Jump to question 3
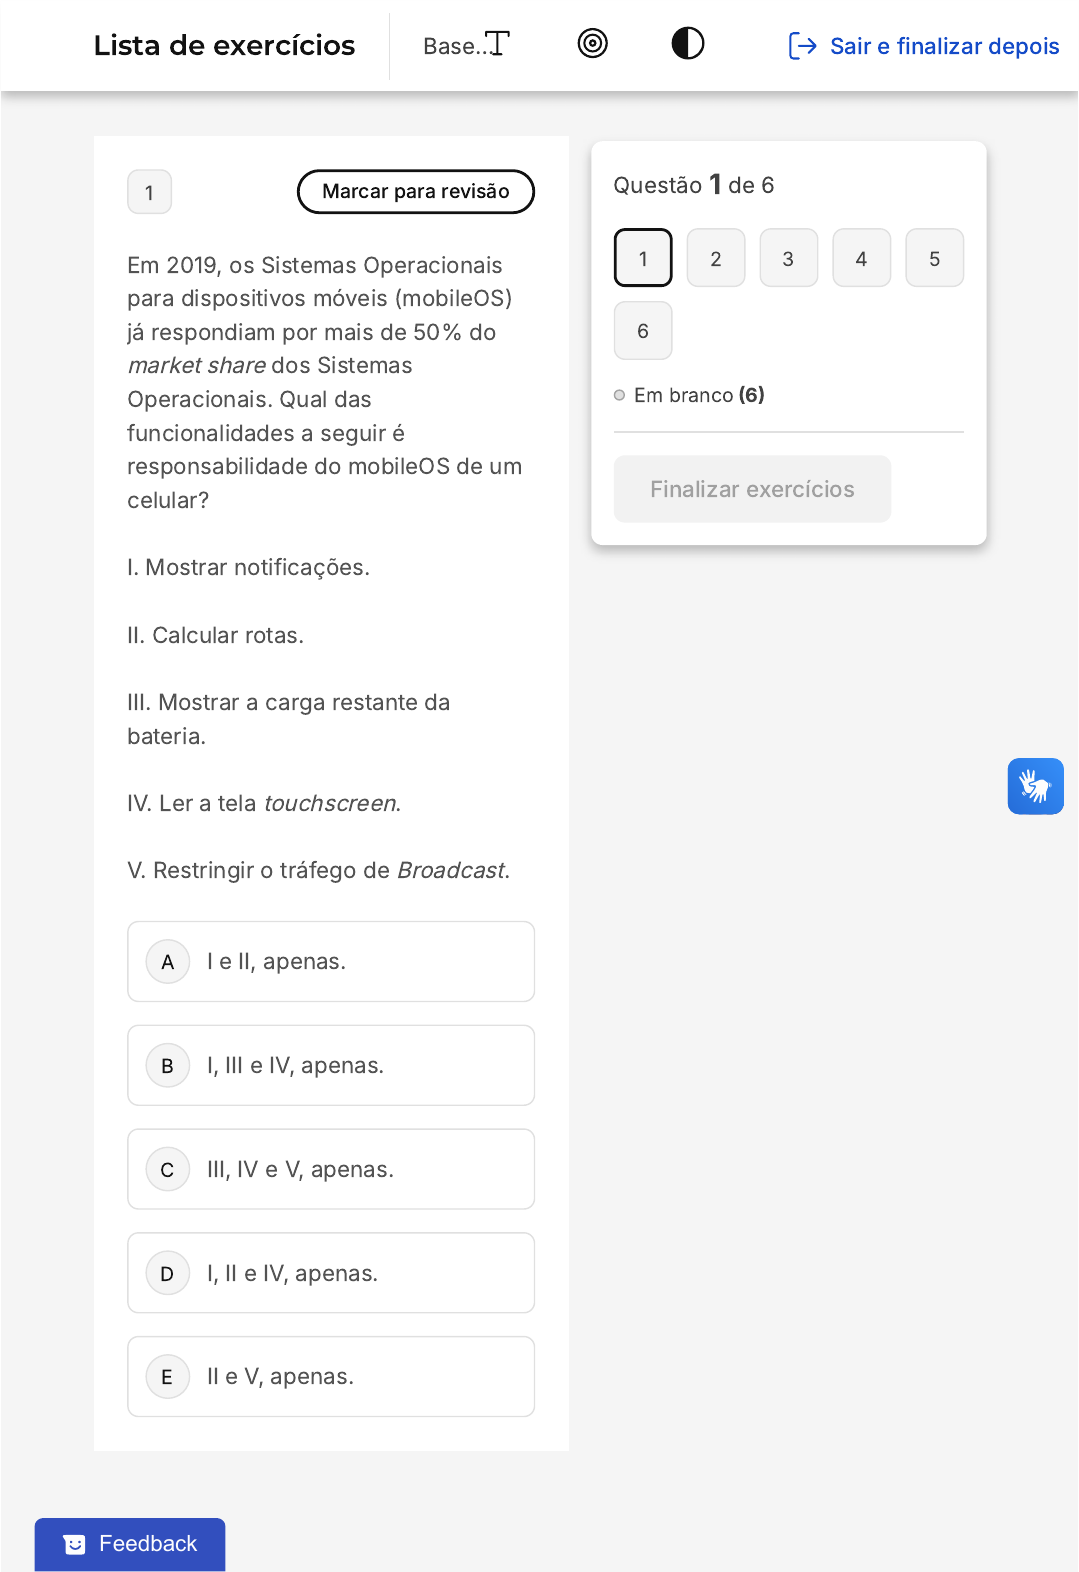 [x=789, y=258]
